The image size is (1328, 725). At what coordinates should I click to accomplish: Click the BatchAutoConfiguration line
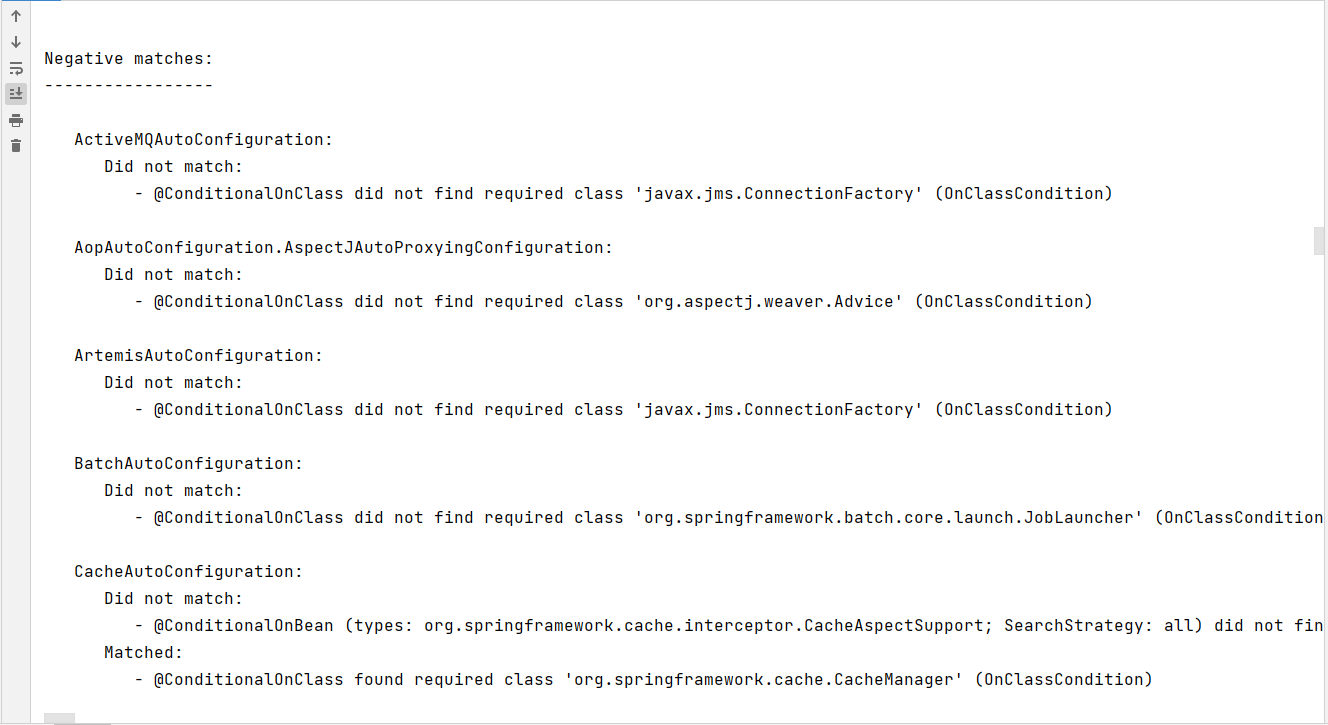point(188,464)
